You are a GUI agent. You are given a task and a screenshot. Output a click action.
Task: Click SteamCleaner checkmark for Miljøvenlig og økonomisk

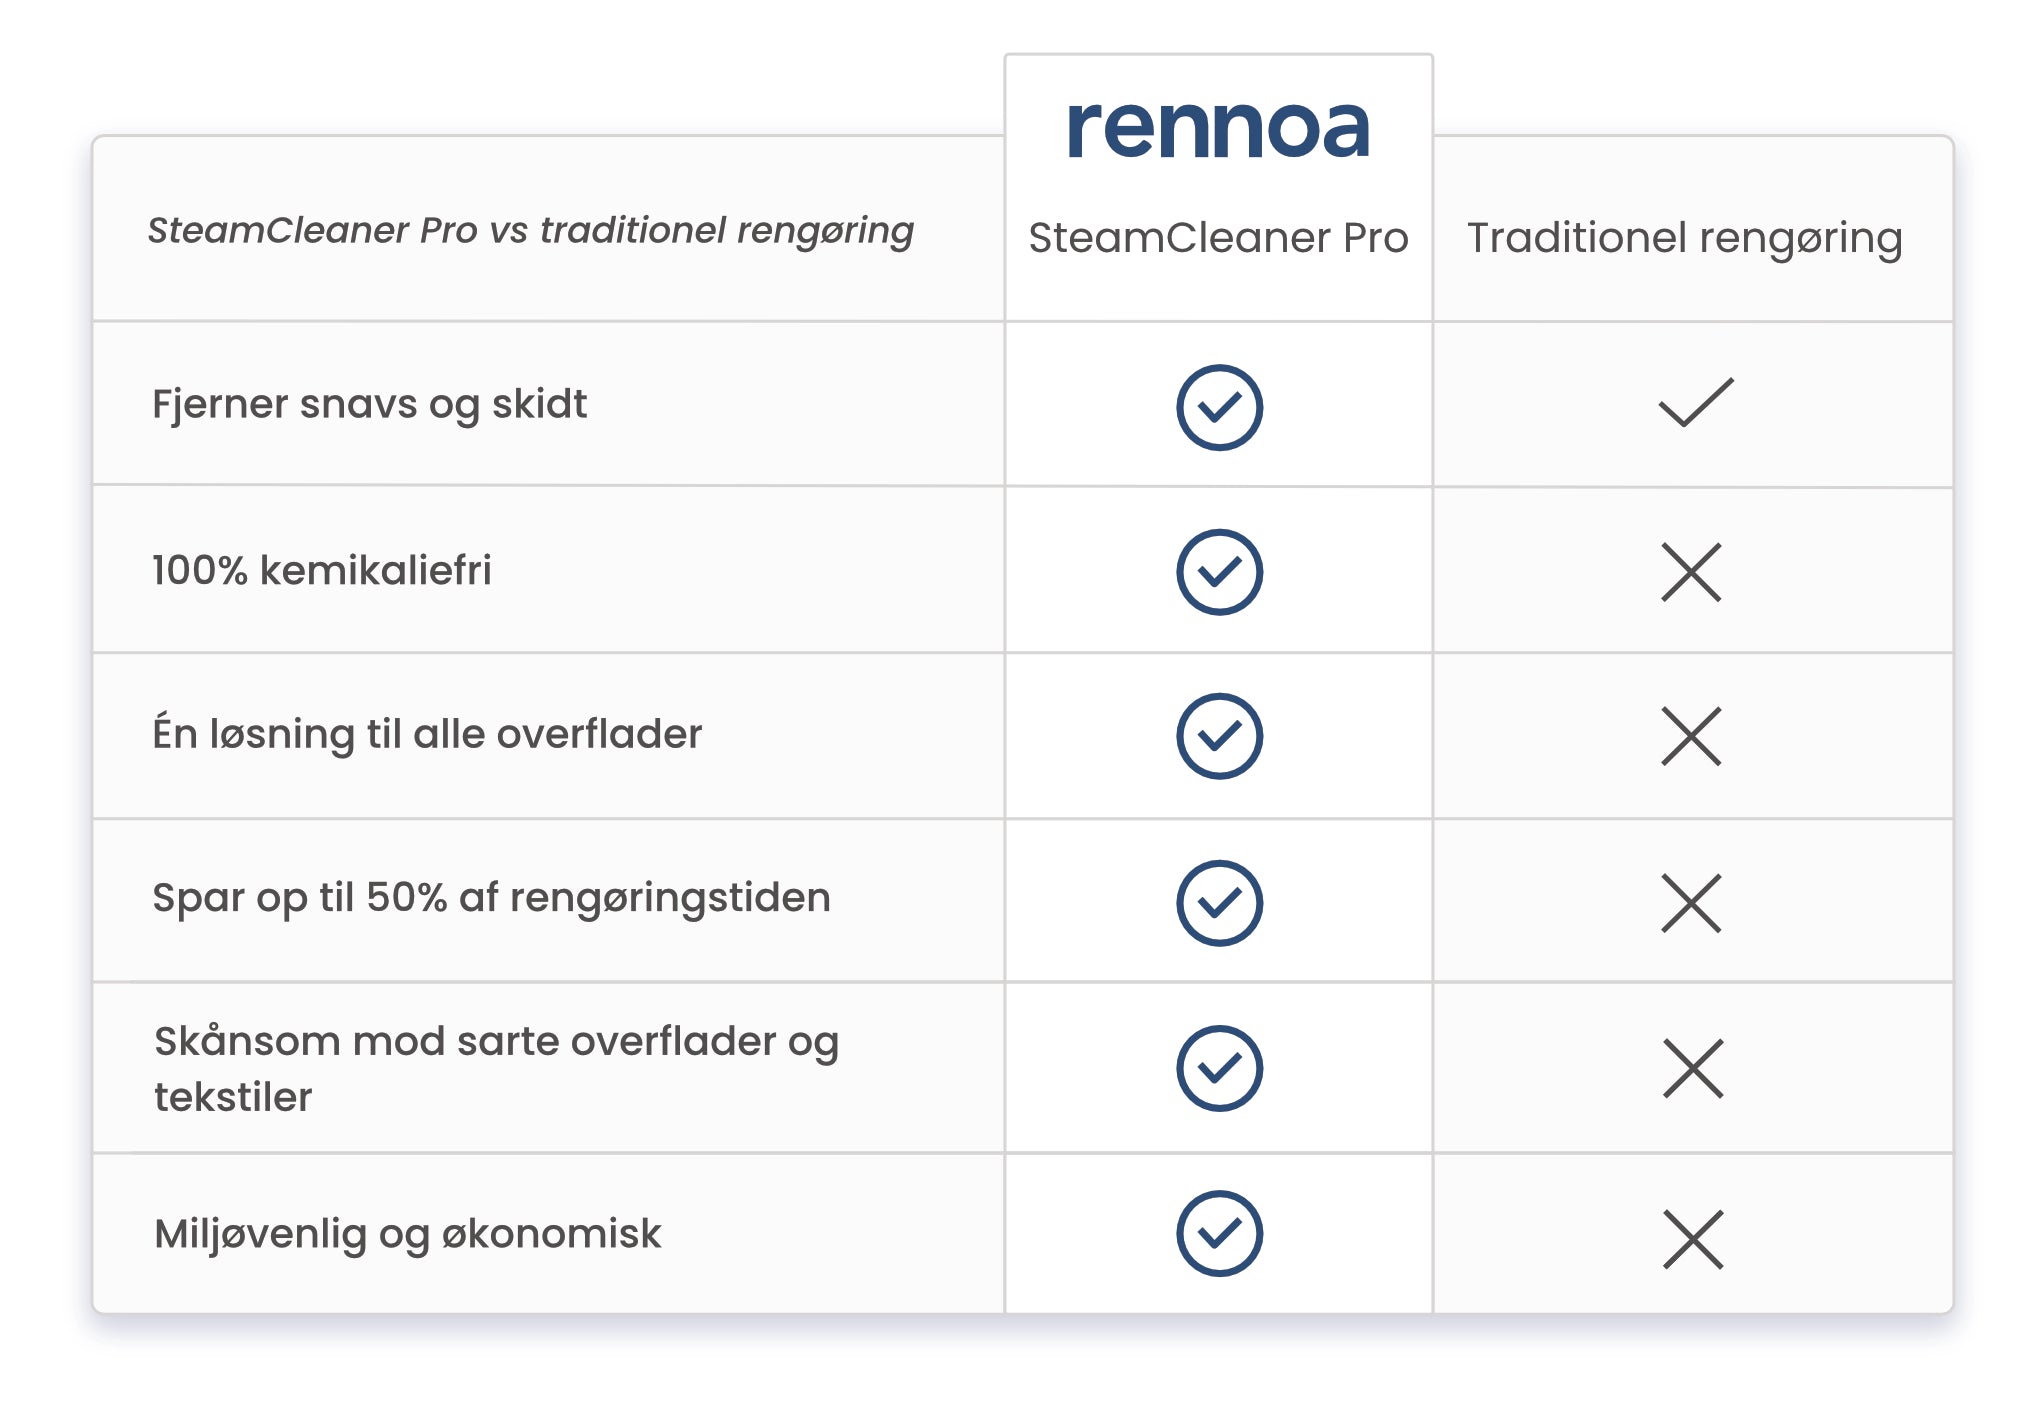click(x=1219, y=1232)
